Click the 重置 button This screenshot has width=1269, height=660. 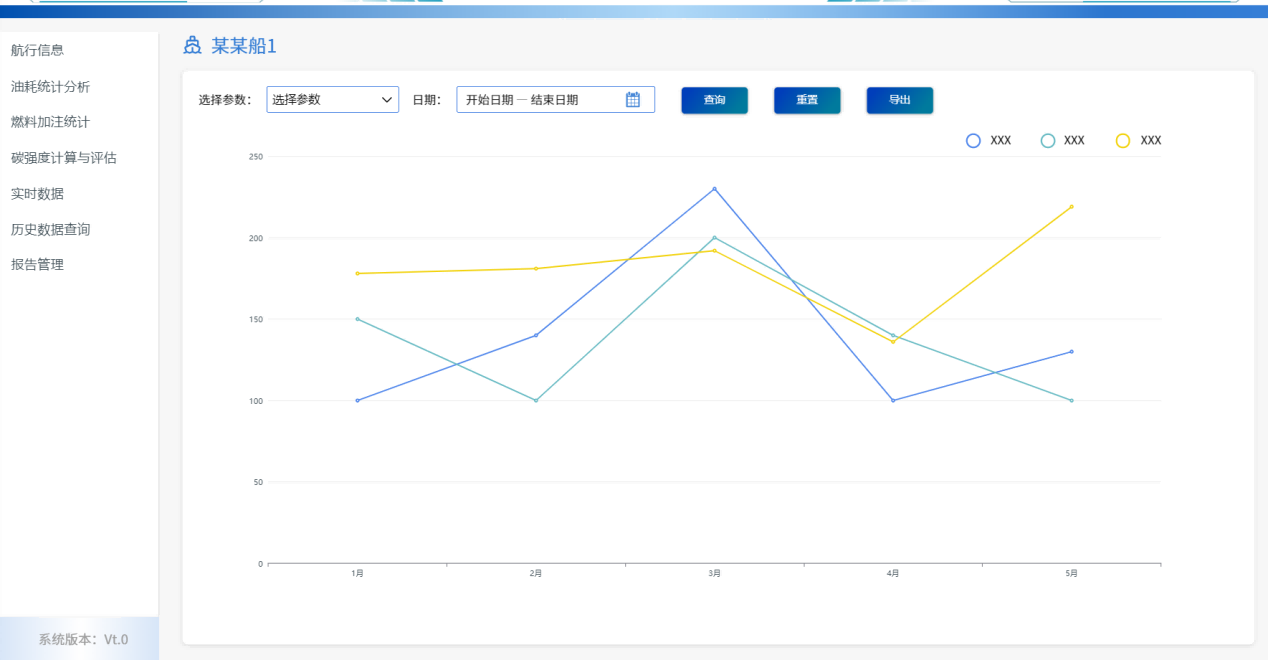tap(807, 100)
